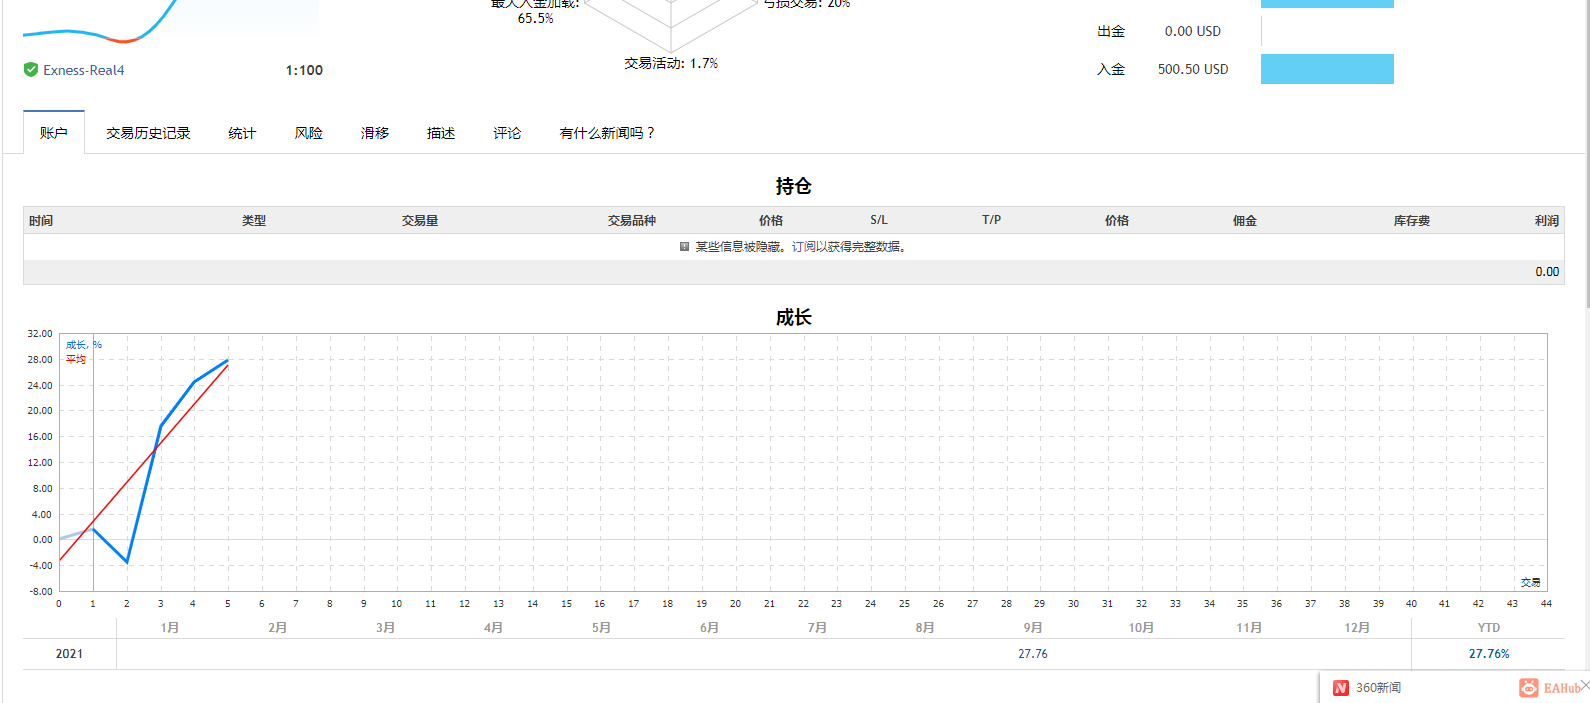Viewport: 1590px width, 703px height.
Task: Click the 佣金 column header
Action: (x=1245, y=220)
